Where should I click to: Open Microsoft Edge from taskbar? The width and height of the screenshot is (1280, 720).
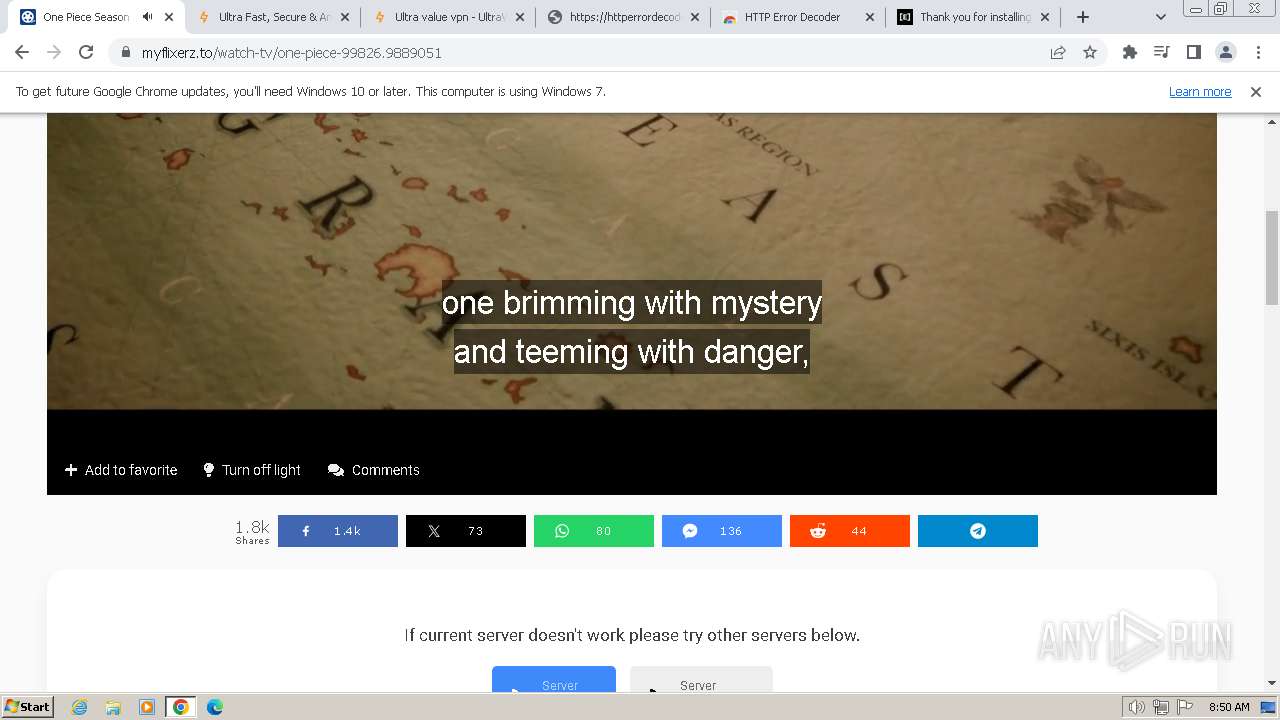[214, 707]
